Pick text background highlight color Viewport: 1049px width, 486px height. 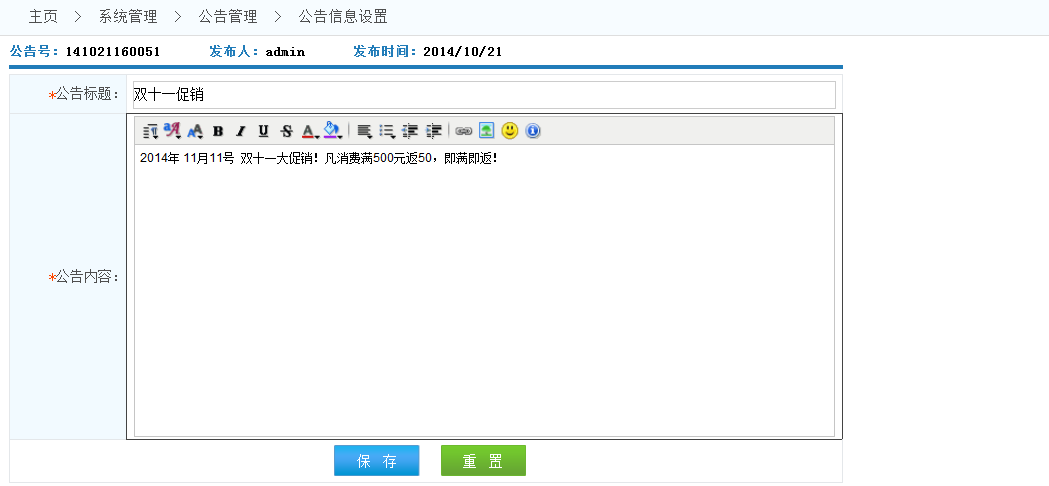coord(333,131)
